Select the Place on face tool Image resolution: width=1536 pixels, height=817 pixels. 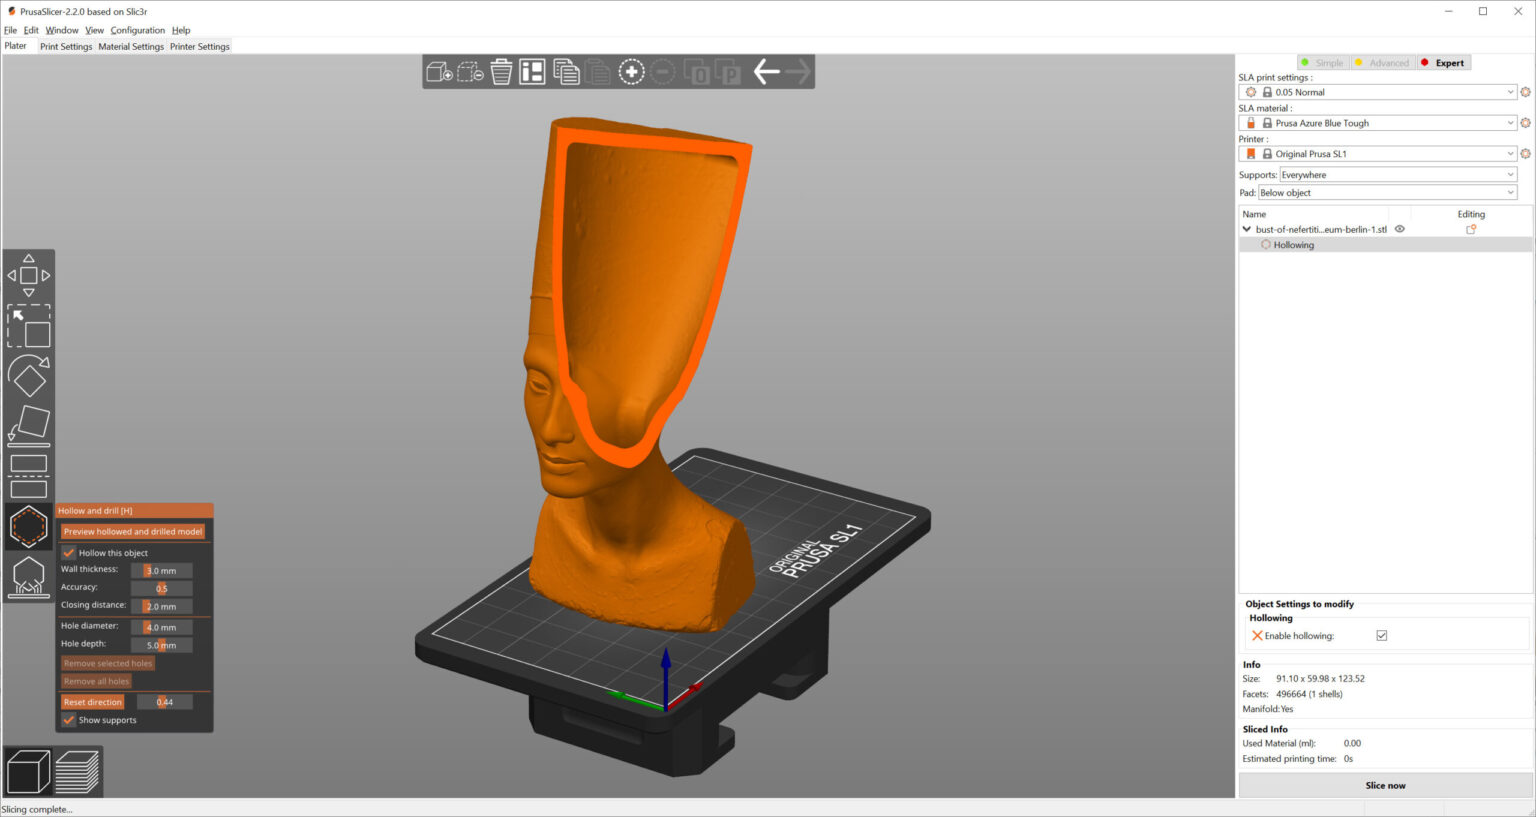point(29,424)
